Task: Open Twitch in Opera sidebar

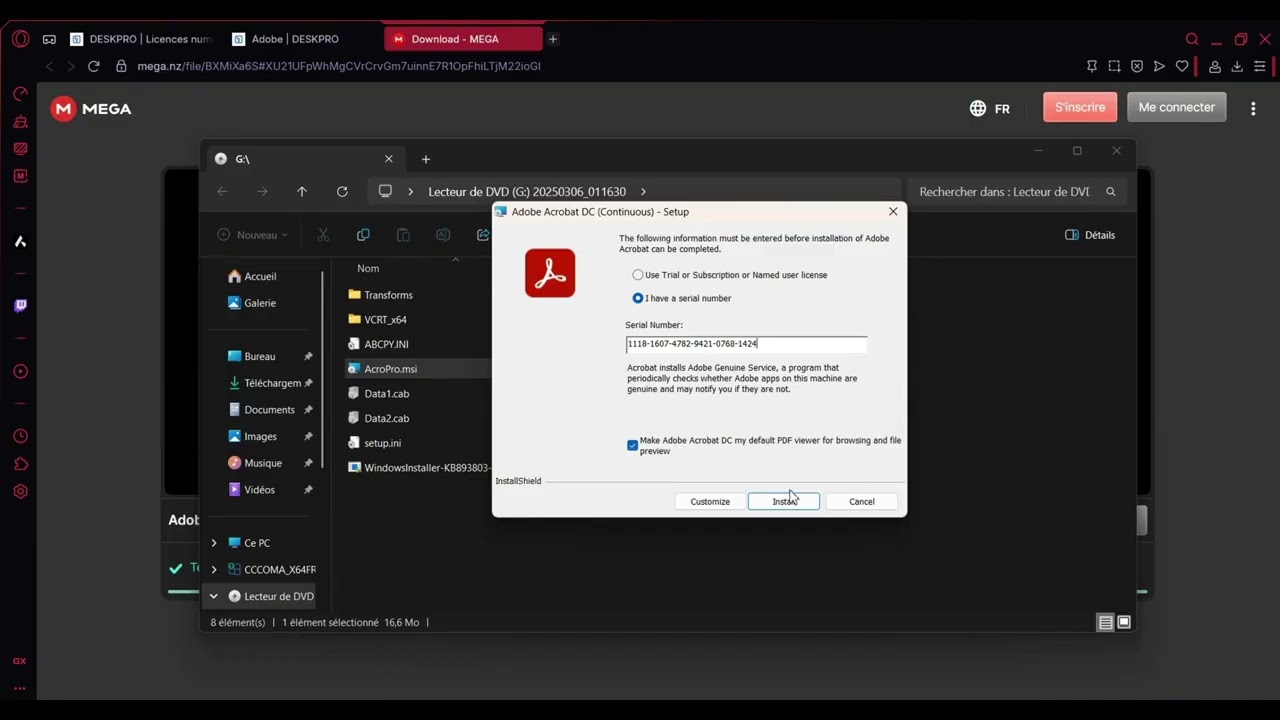Action: 20,305
